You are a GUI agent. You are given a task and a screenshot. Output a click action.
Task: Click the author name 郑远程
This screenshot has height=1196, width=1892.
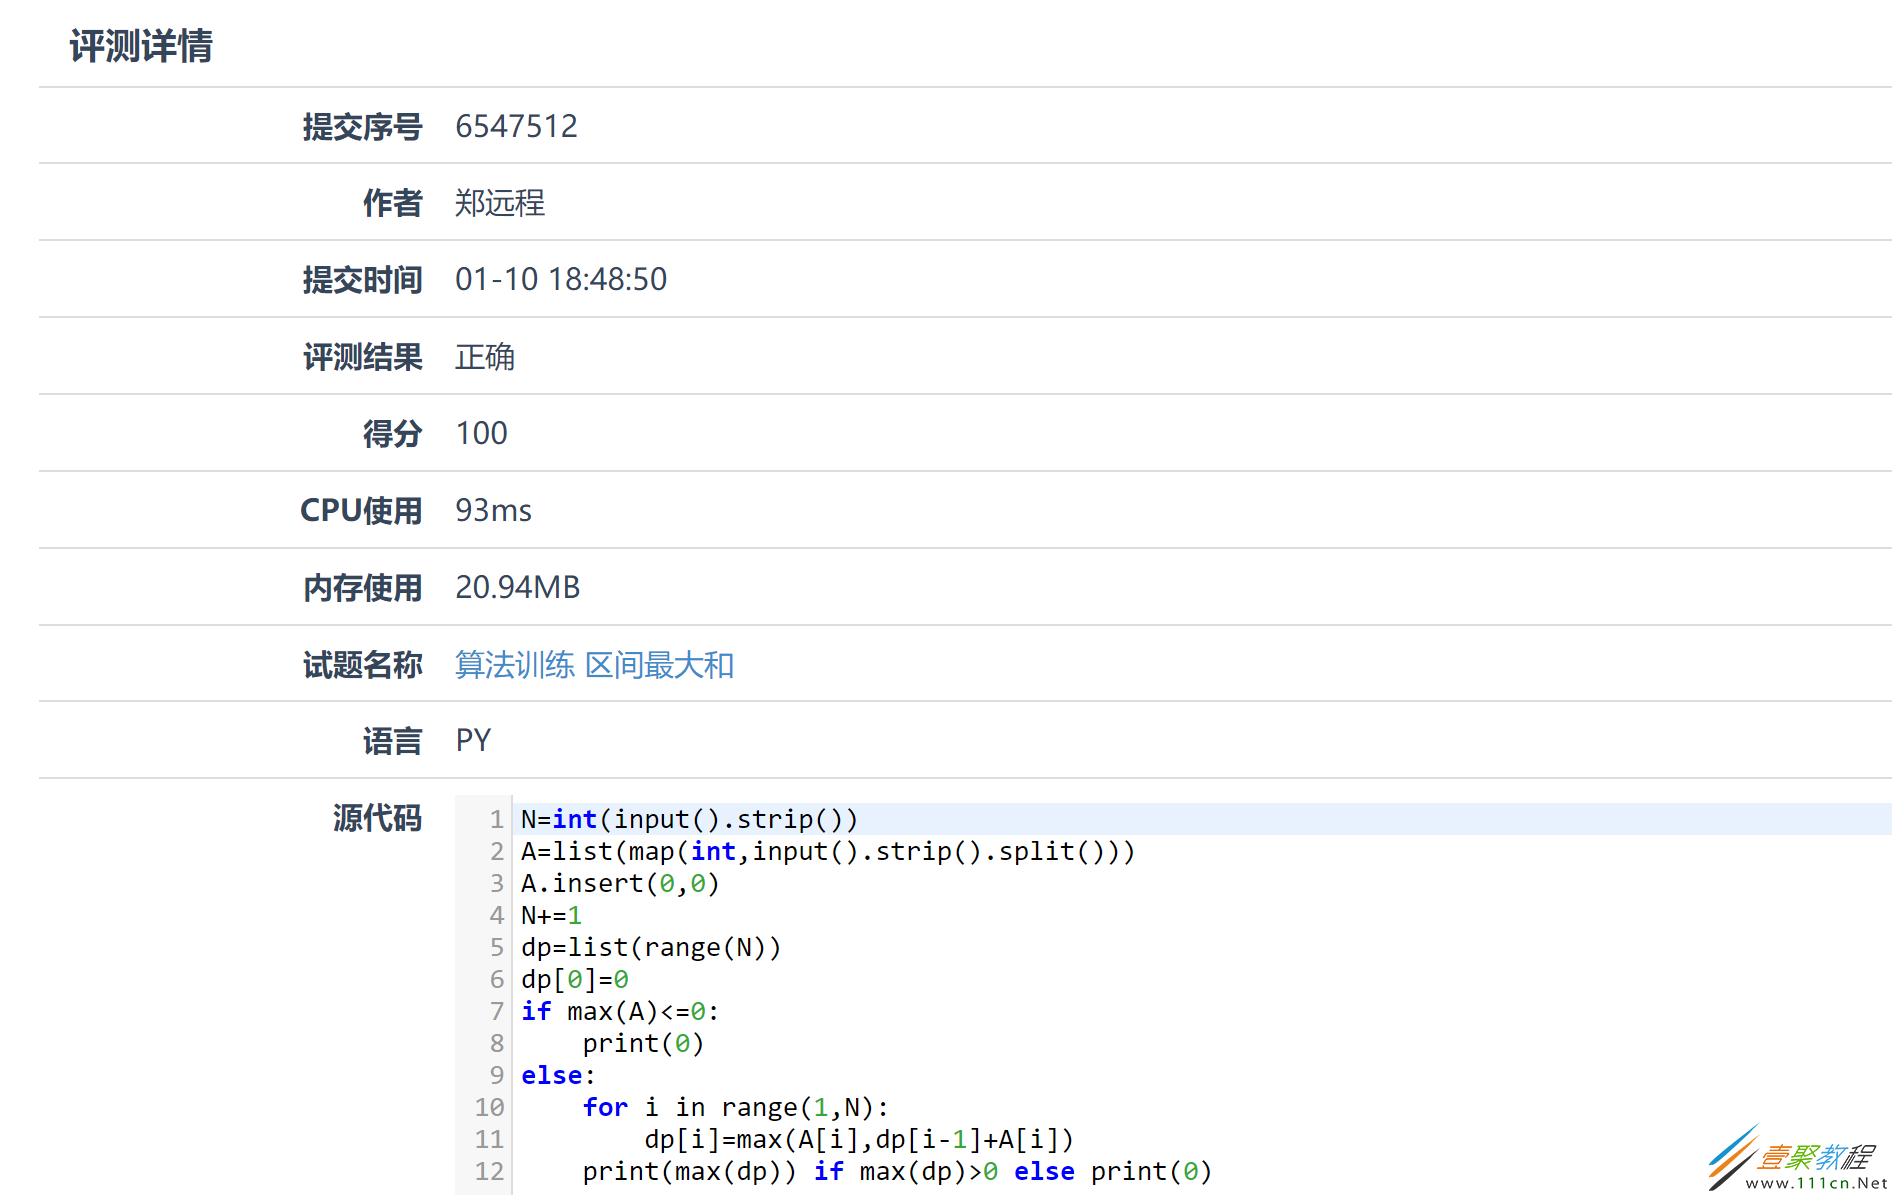point(500,203)
